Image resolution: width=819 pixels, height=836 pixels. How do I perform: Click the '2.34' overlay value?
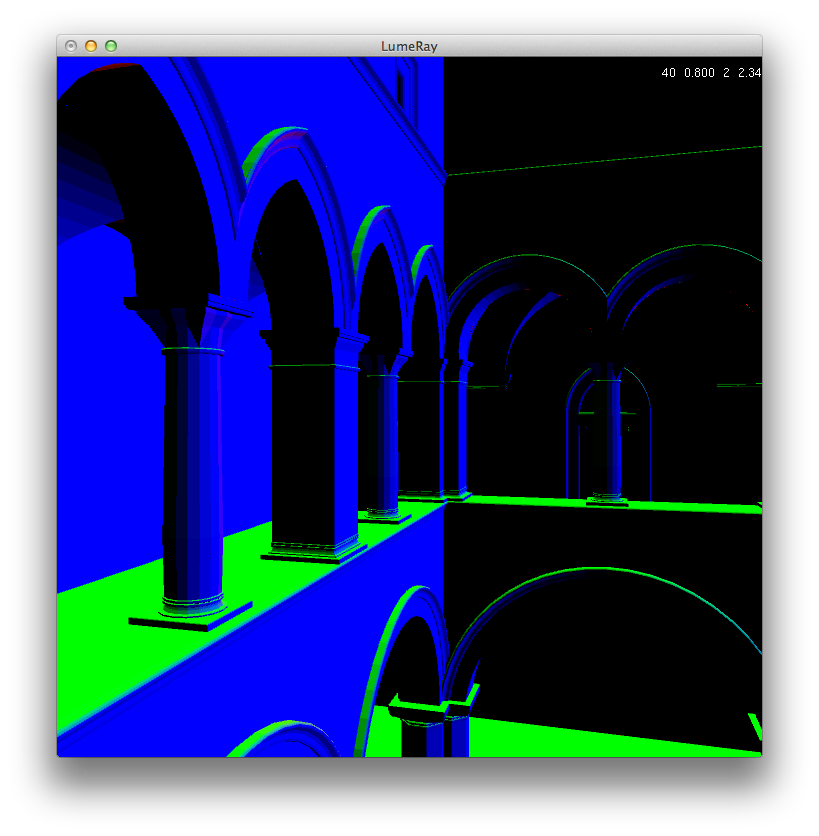[749, 73]
